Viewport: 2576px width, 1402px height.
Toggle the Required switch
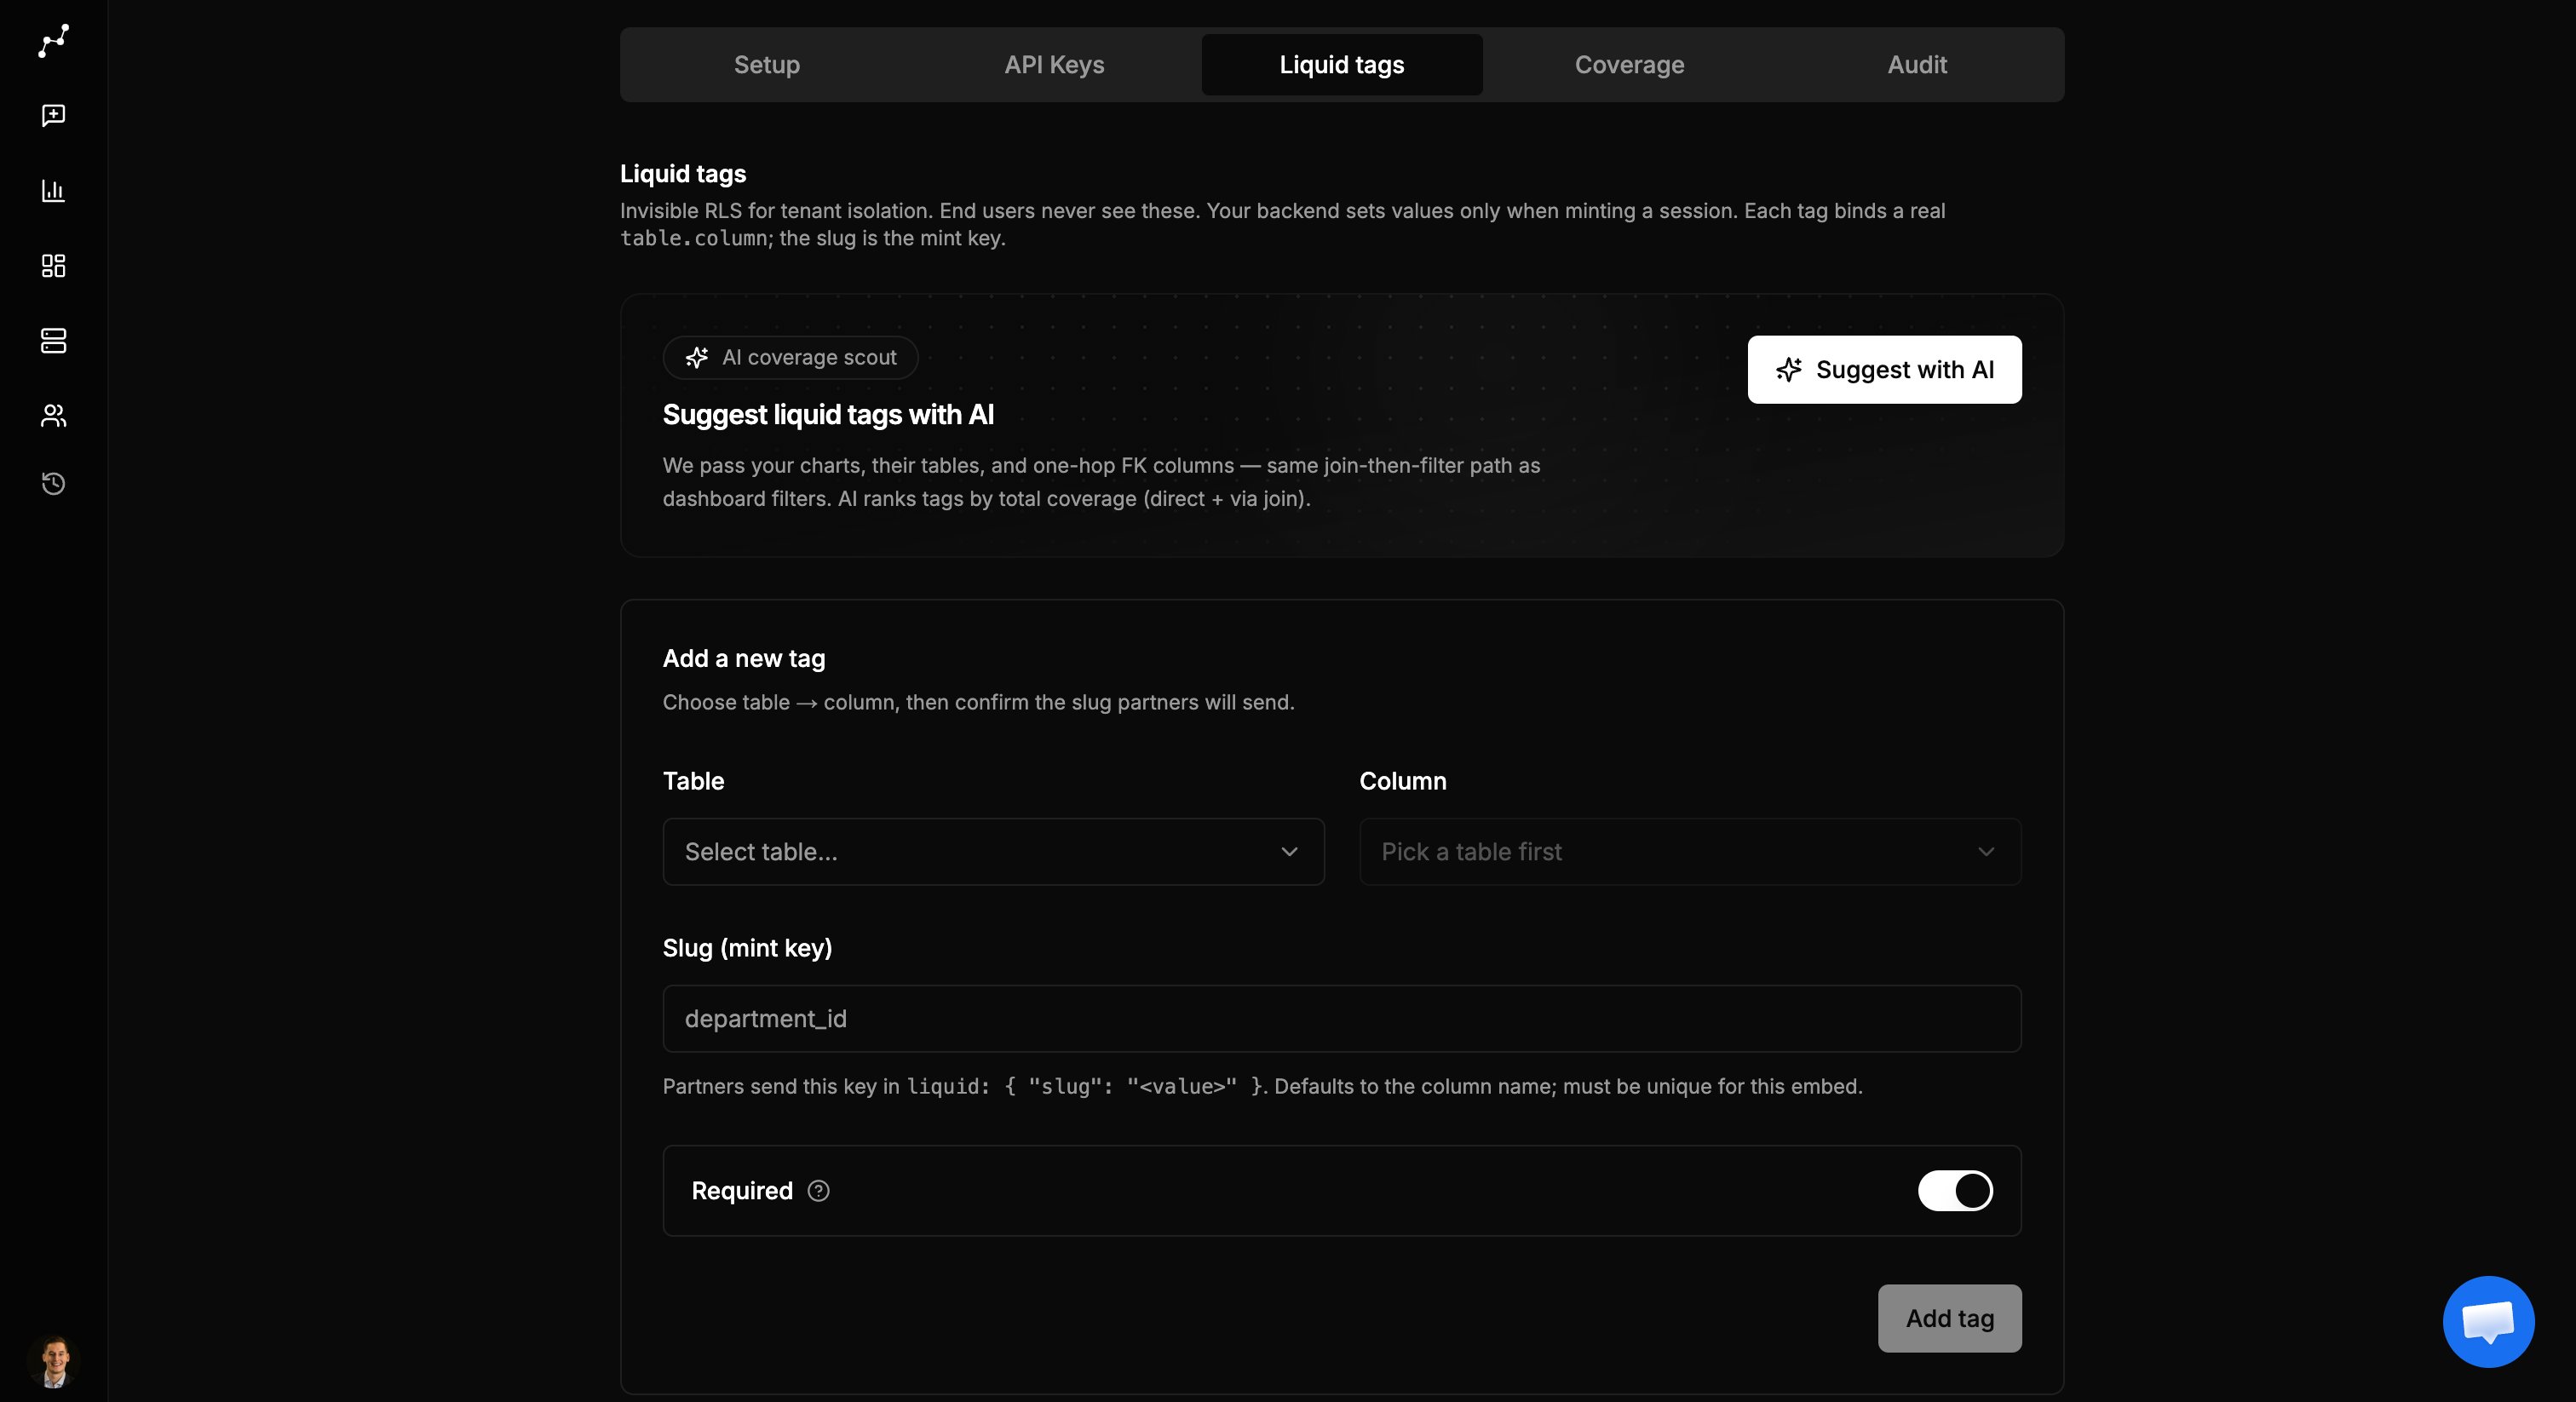click(x=1955, y=1191)
